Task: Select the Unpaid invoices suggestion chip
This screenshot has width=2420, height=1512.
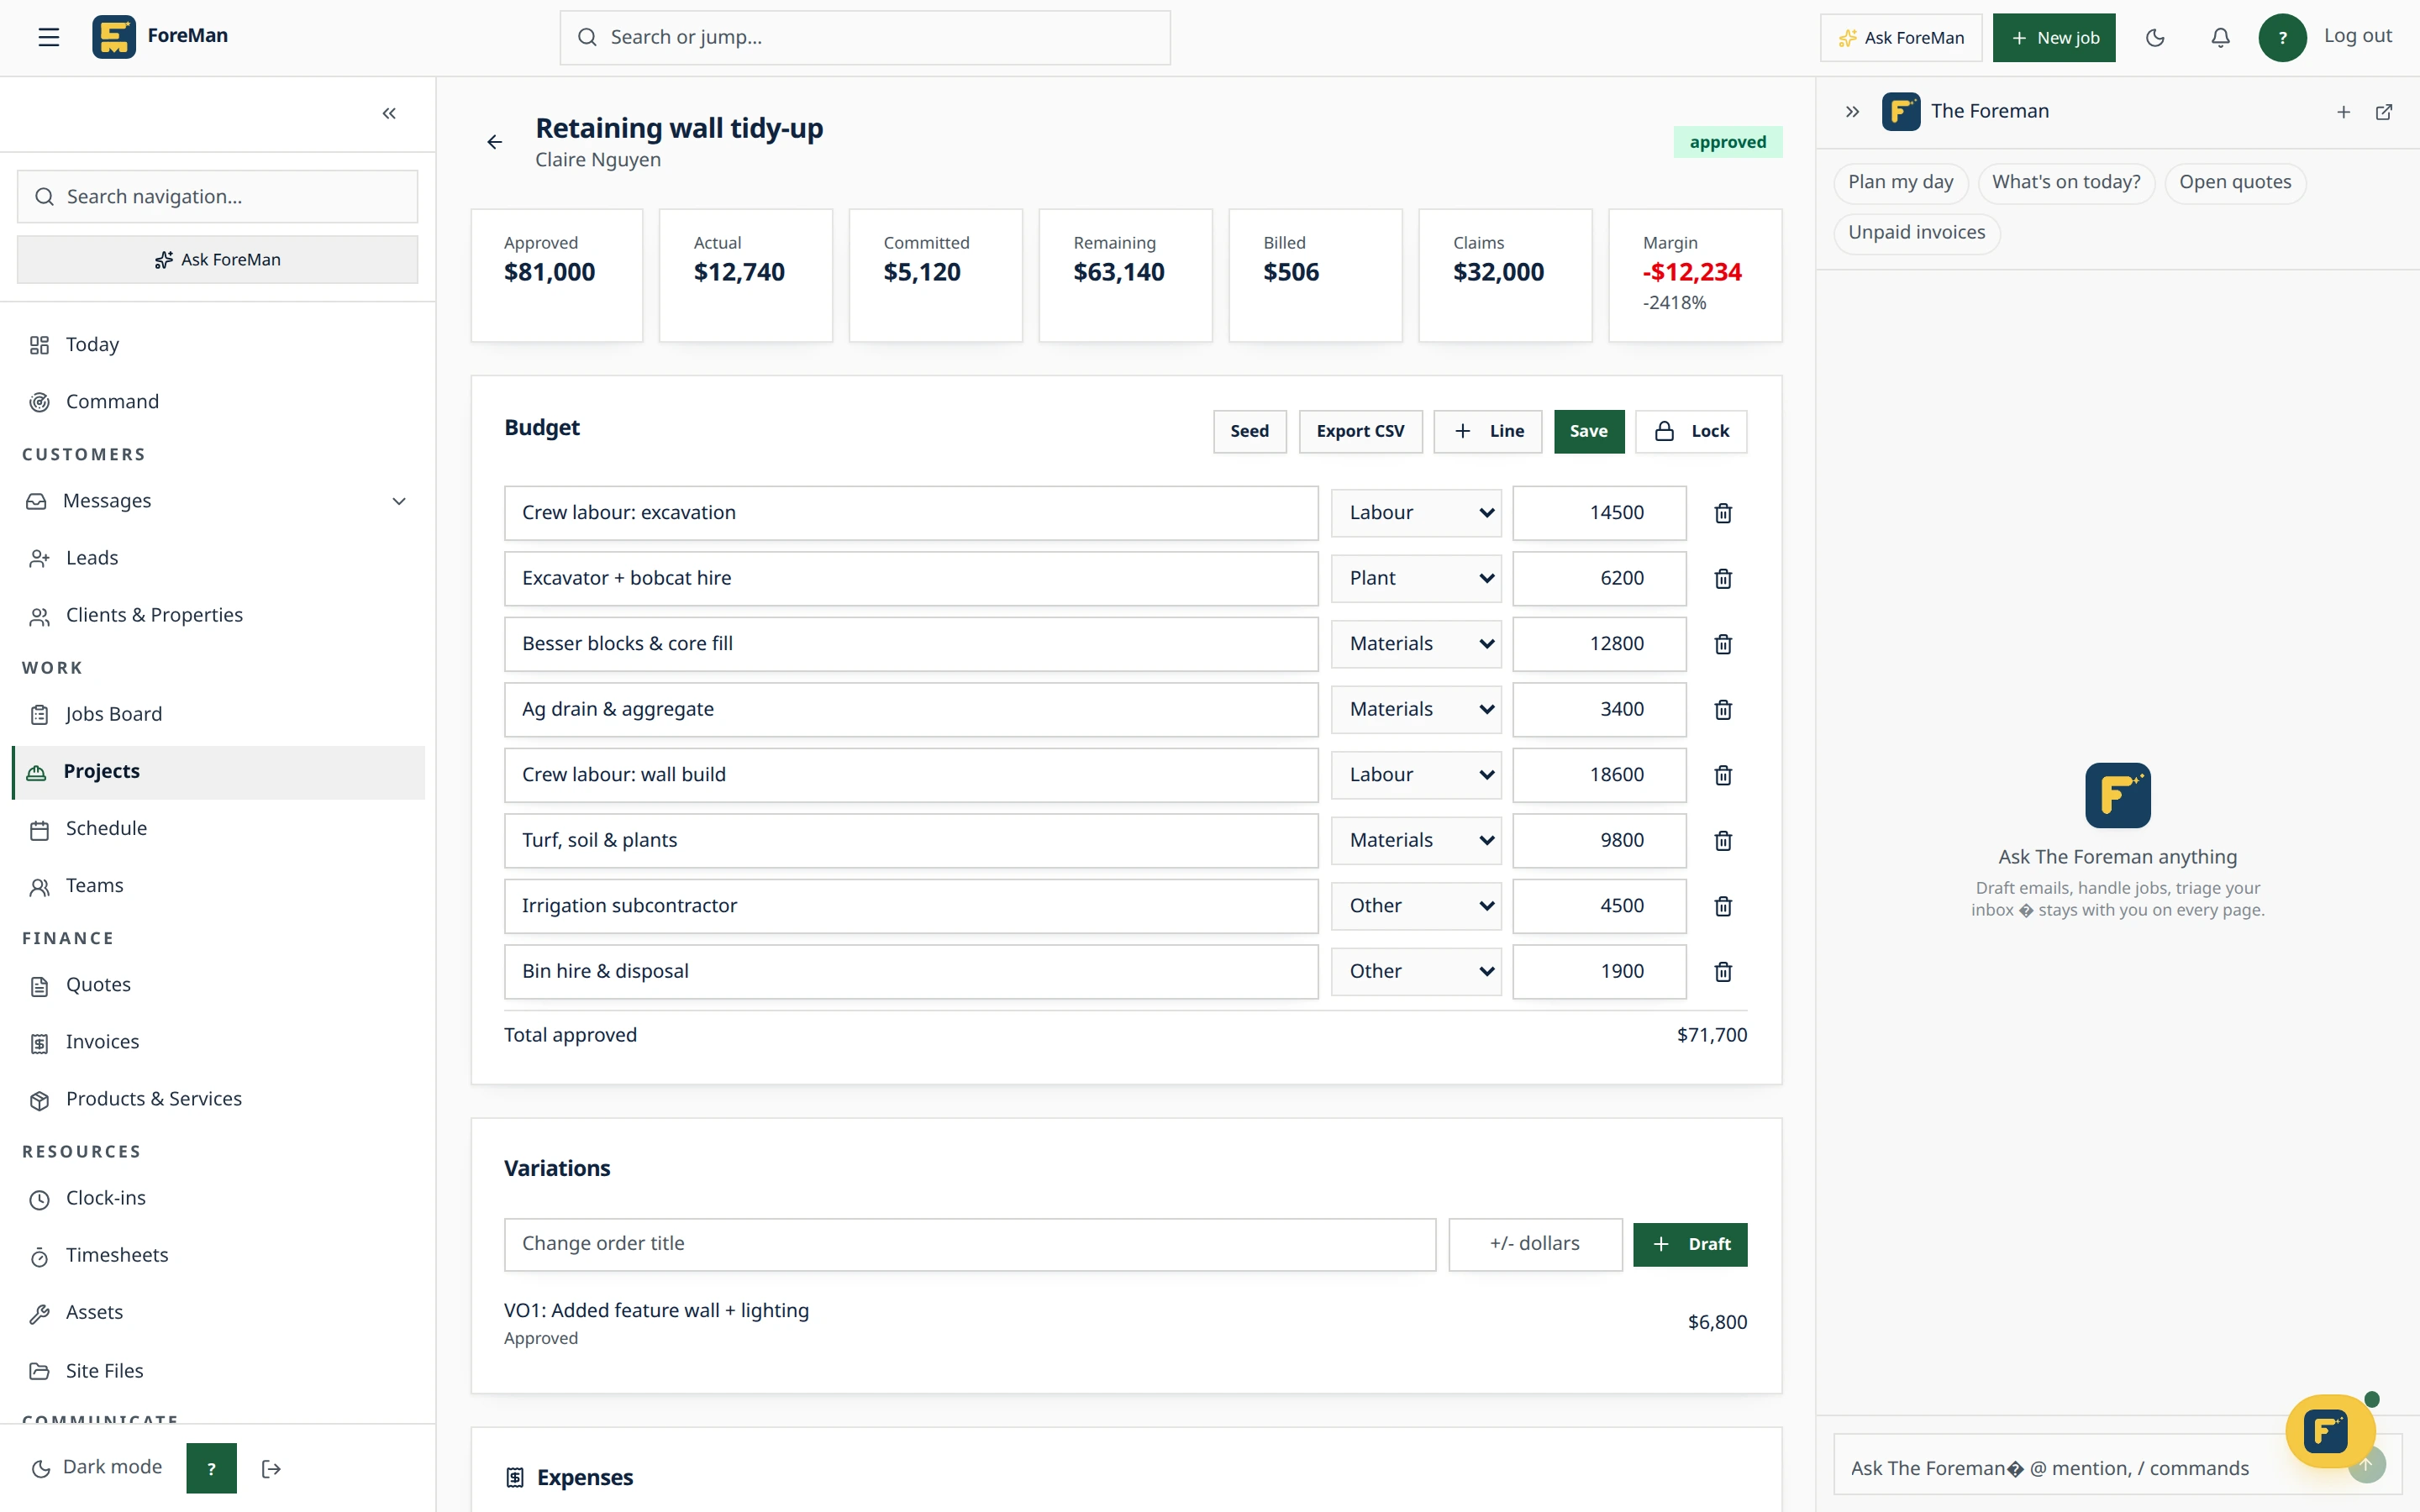Action: click(x=1916, y=233)
